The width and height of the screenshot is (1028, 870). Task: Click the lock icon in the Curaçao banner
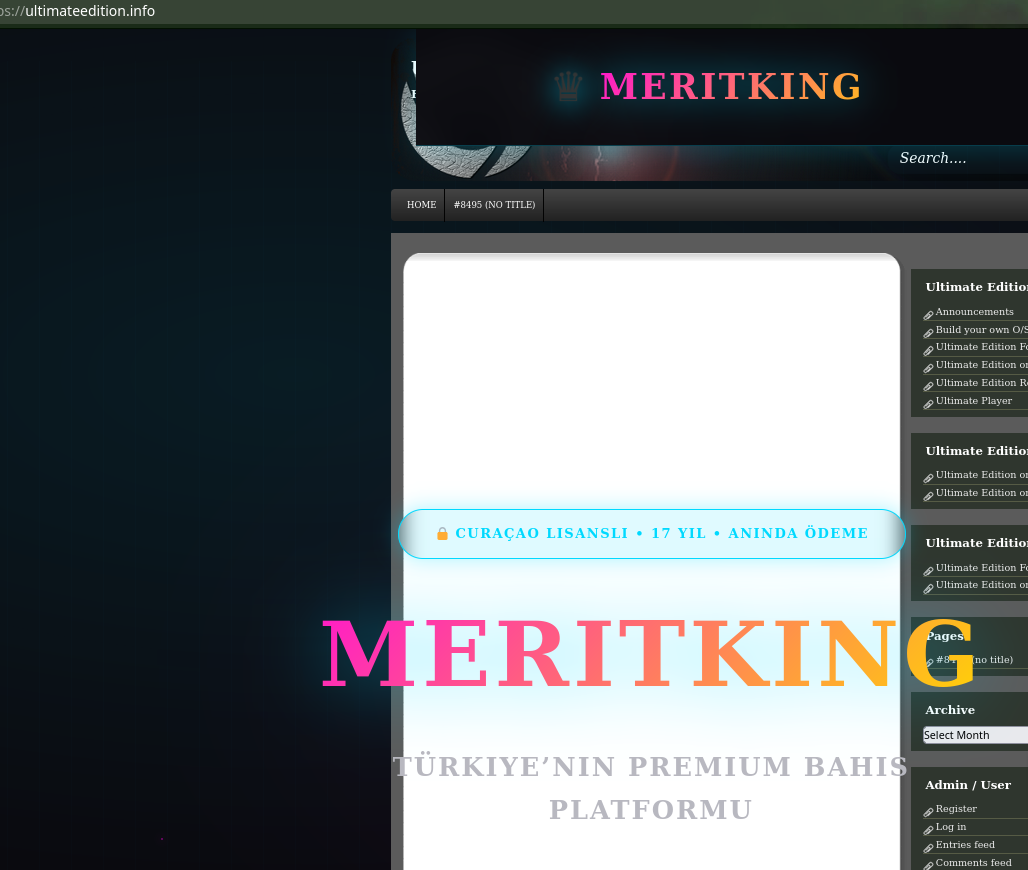coord(442,534)
